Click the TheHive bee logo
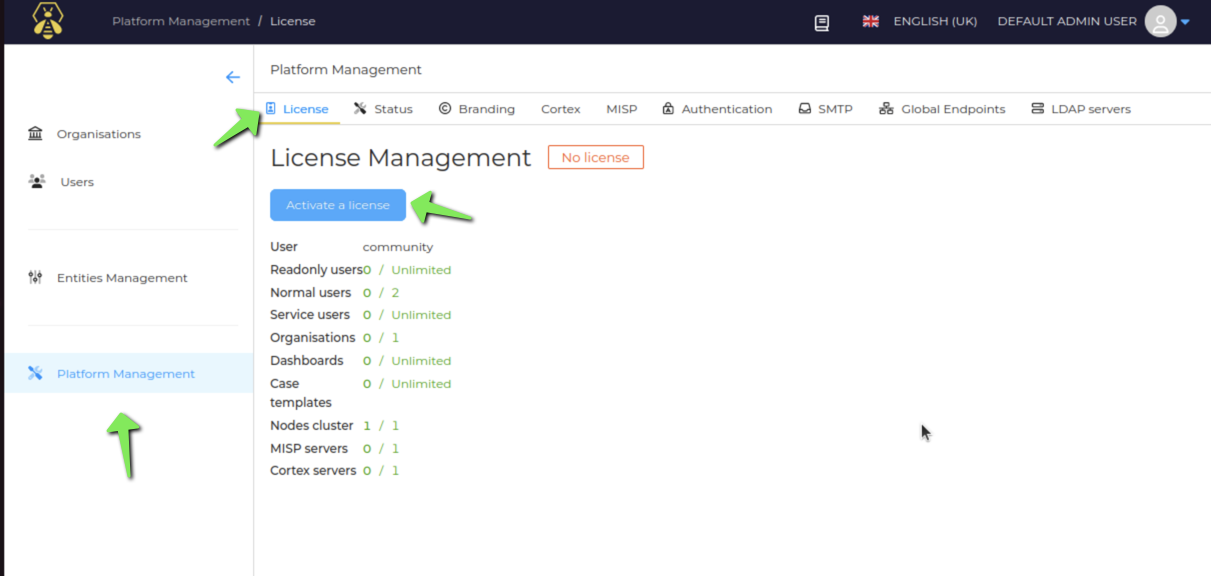Image resolution: width=1211 pixels, height=576 pixels. pos(47,20)
